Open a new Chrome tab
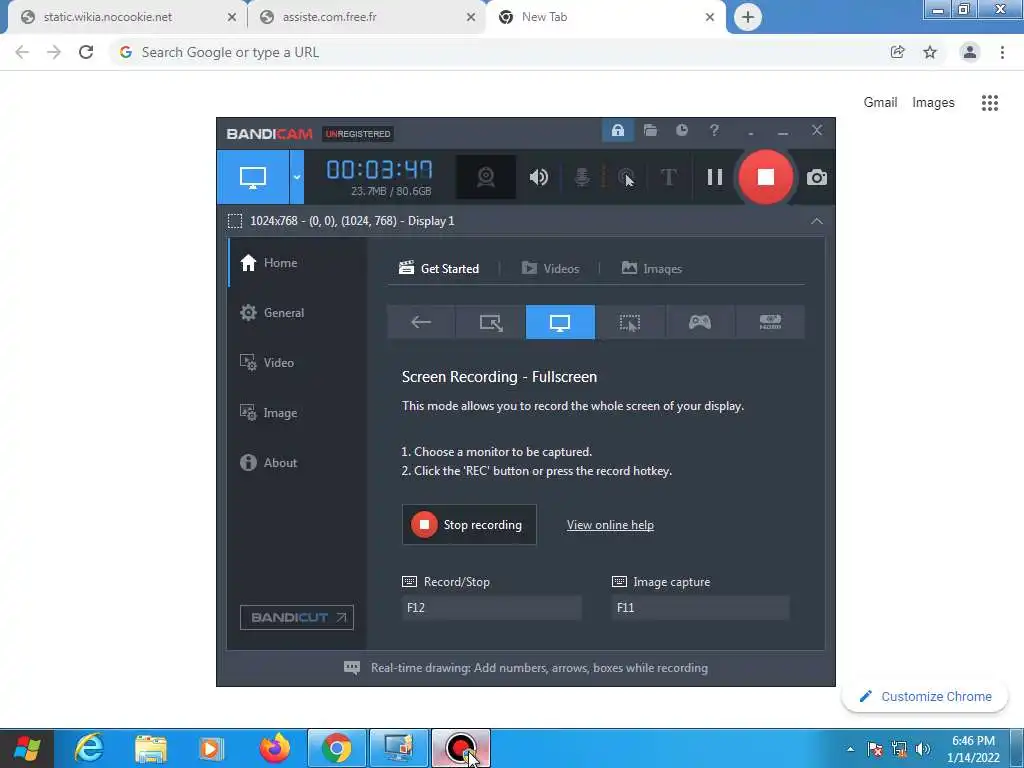Screen dimensions: 1024x768 coord(748,17)
